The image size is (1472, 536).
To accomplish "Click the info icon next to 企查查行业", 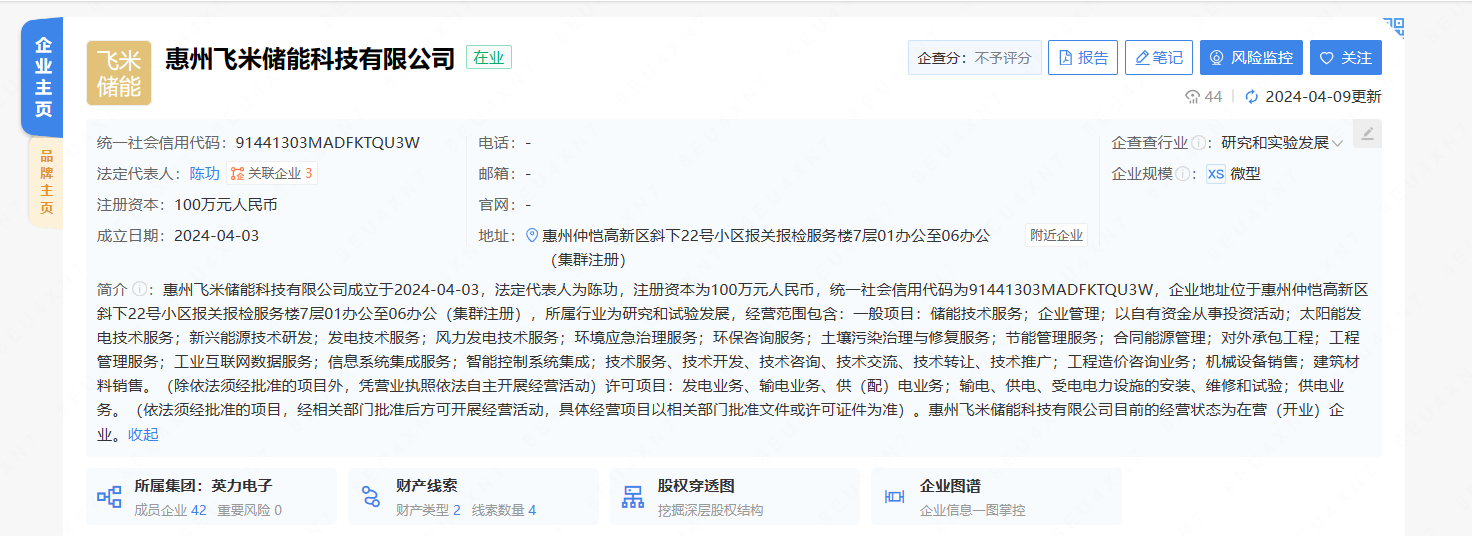I will pyautogui.click(x=1198, y=143).
